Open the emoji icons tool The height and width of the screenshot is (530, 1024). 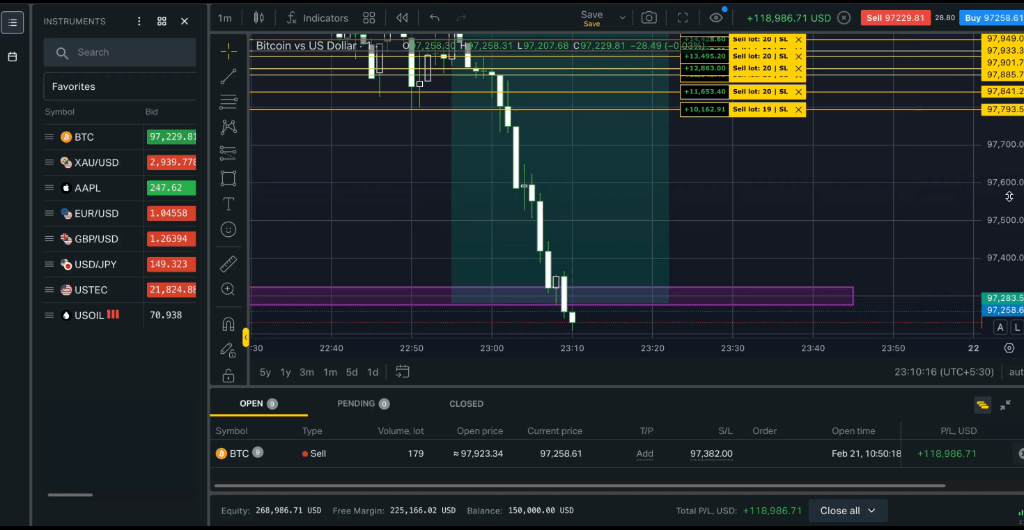pyautogui.click(x=229, y=229)
